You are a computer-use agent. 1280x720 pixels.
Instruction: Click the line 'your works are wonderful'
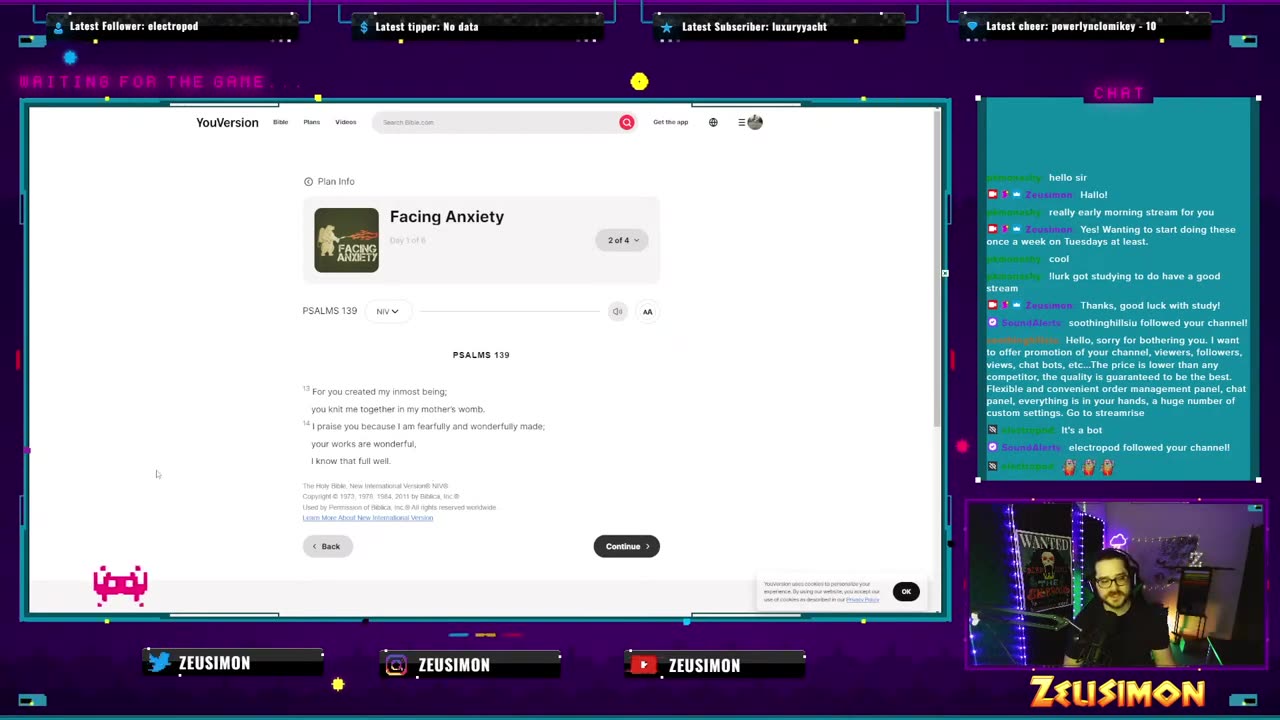363,444
